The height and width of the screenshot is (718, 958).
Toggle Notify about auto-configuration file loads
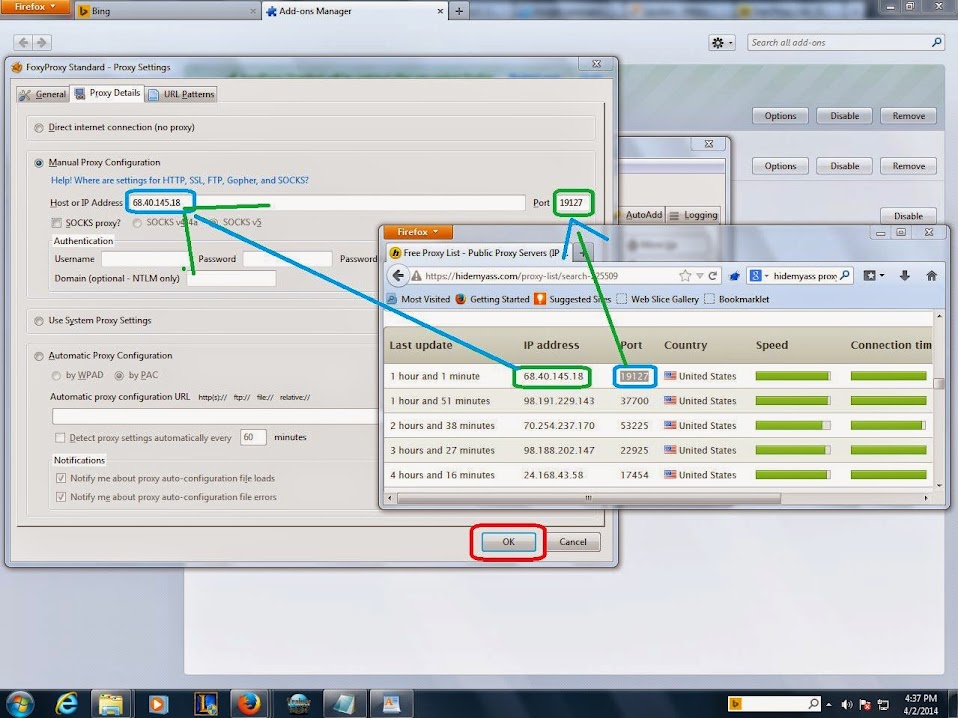pyautogui.click(x=60, y=478)
